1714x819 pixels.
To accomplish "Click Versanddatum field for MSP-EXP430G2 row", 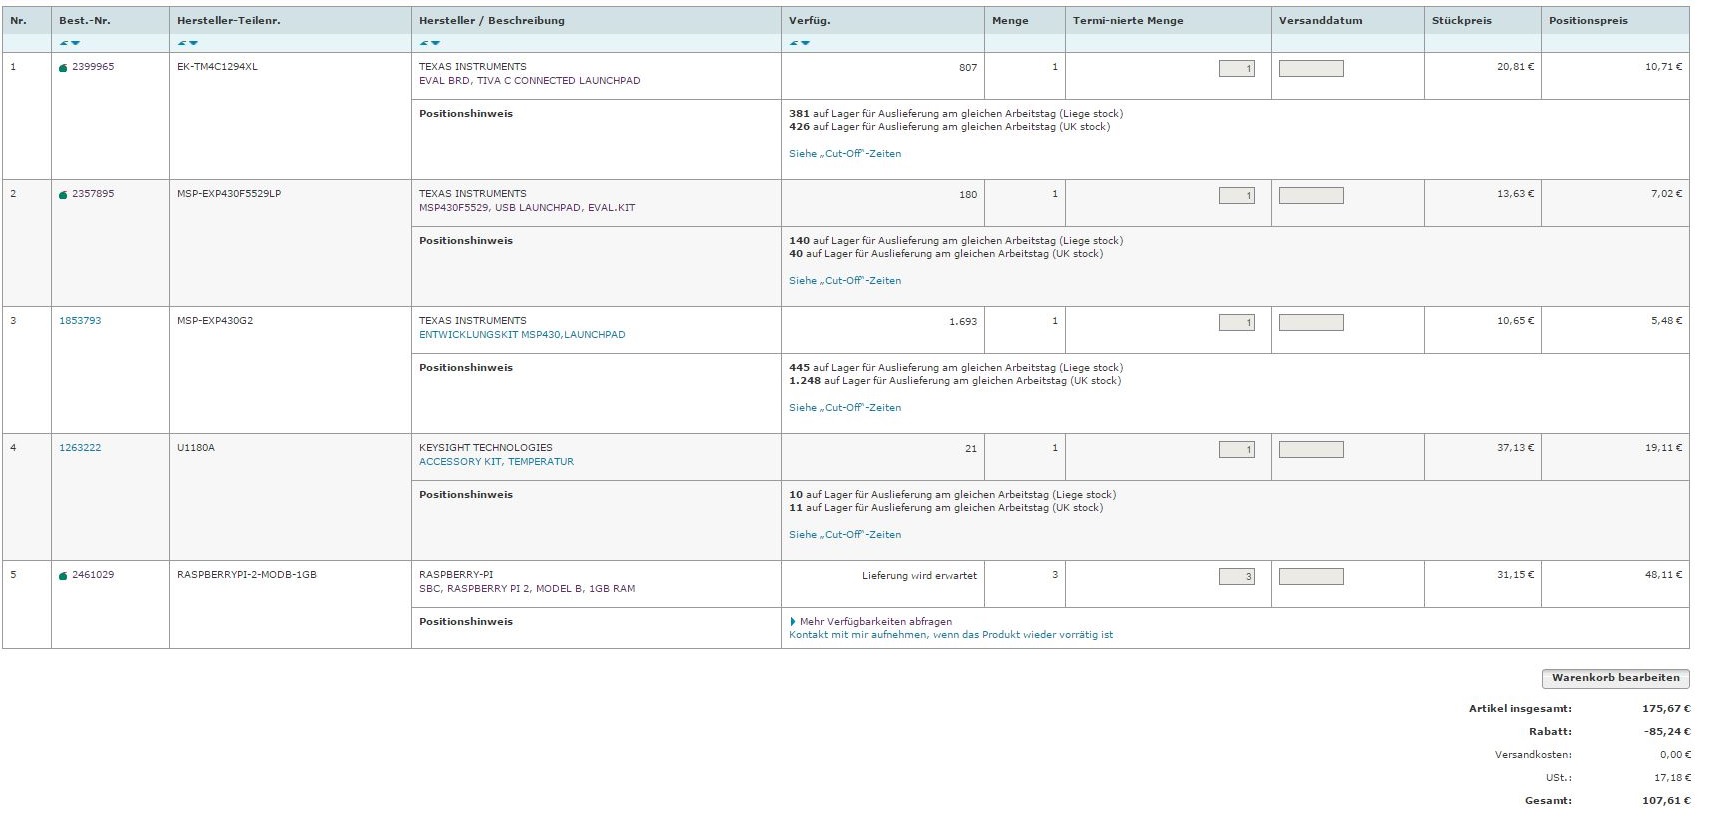I will (1311, 323).
